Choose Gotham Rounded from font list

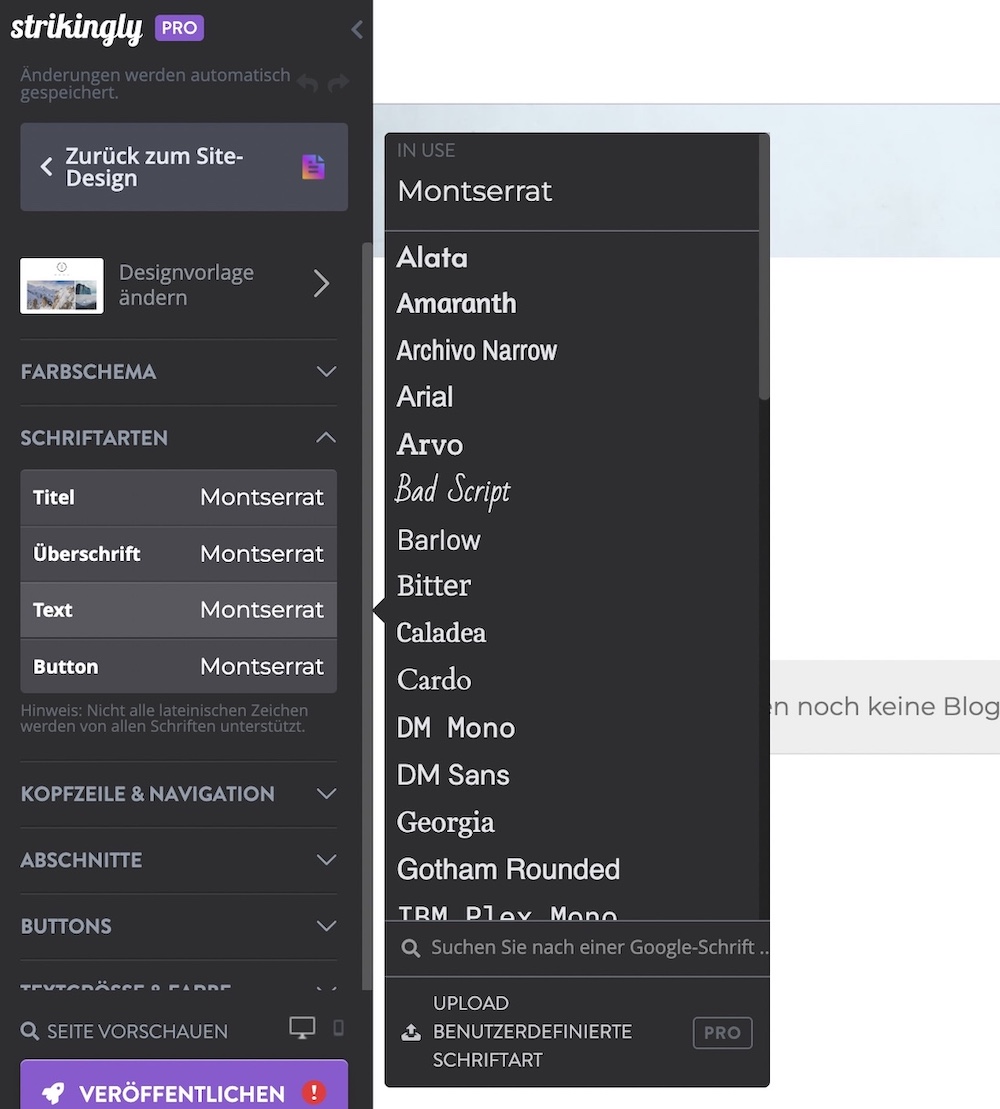pyautogui.click(x=508, y=869)
